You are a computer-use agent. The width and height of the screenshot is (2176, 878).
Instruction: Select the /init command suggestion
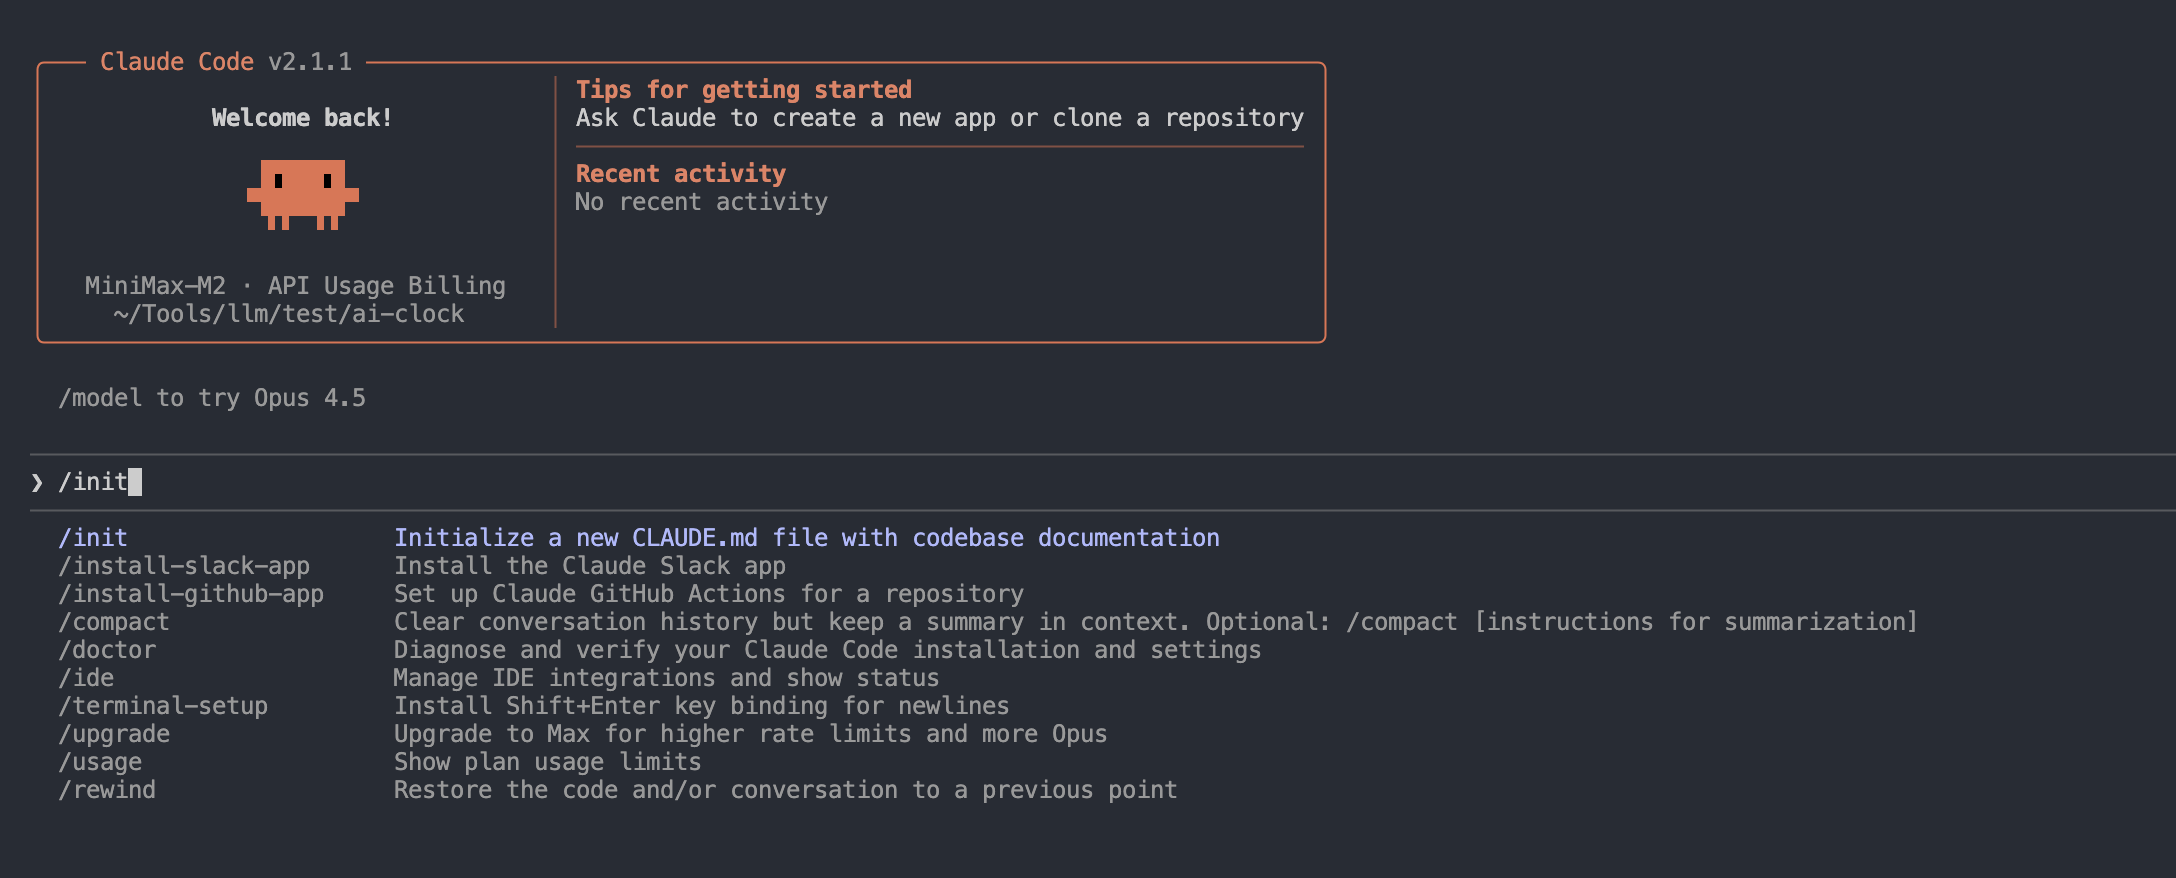[x=93, y=538]
